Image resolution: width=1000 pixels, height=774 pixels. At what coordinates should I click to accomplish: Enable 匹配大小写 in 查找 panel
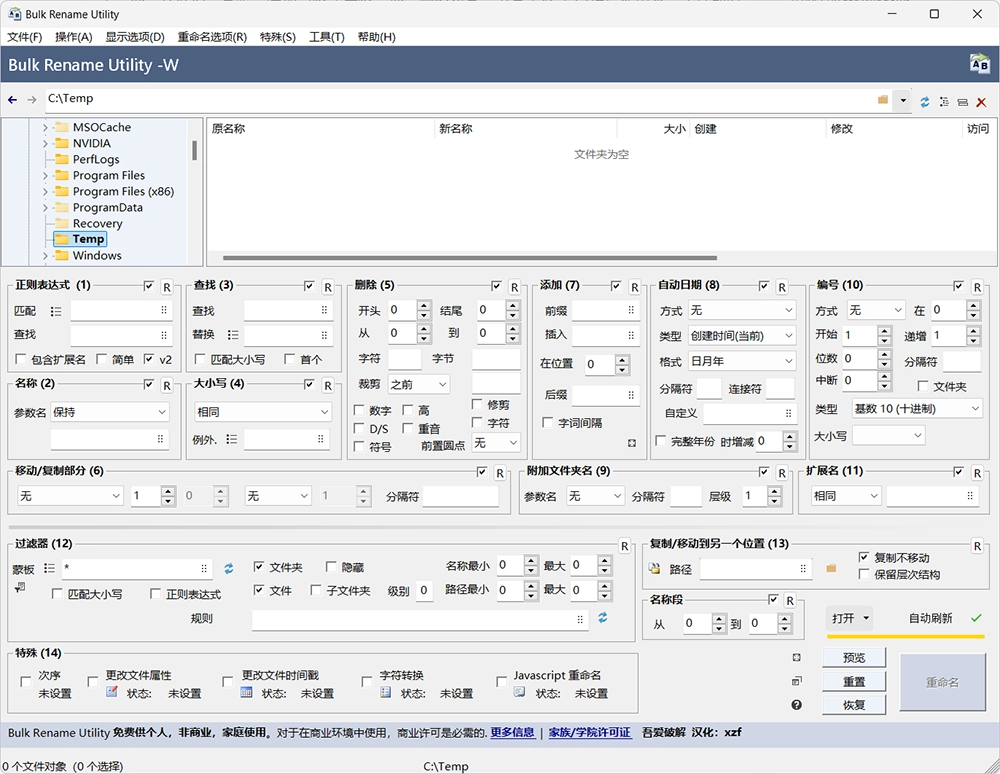(200, 359)
